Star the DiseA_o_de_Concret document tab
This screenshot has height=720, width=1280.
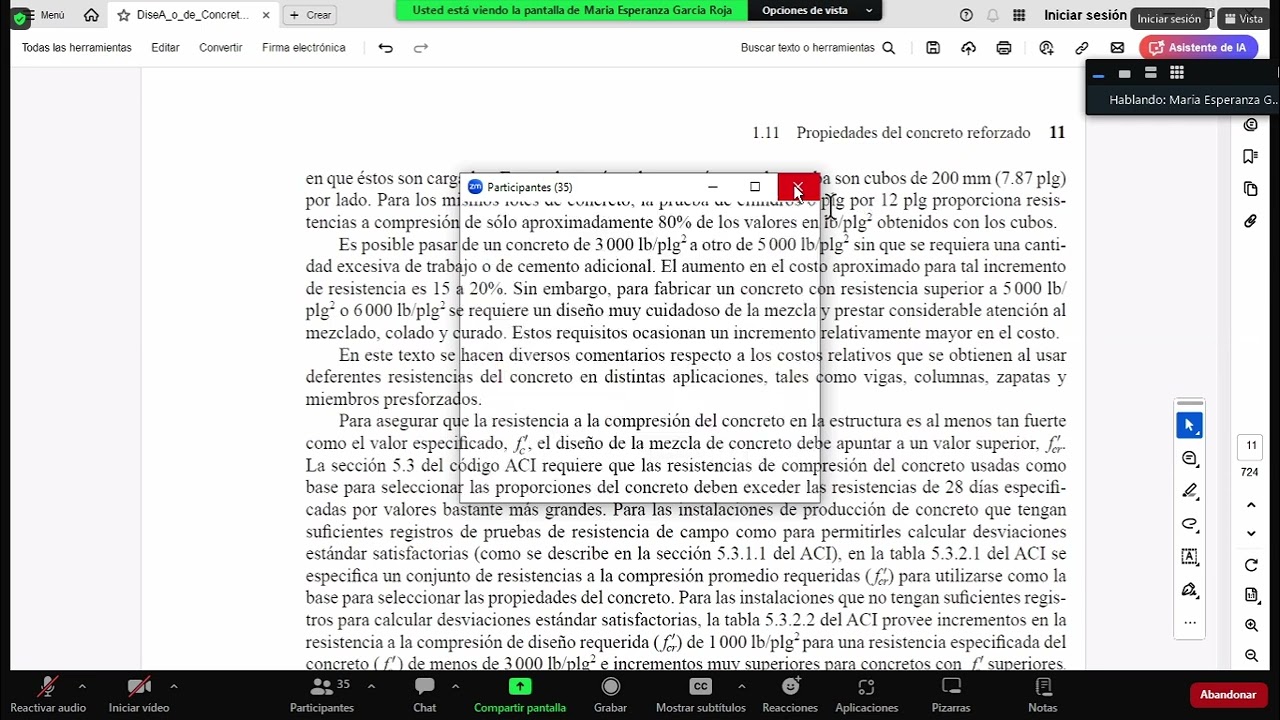(124, 15)
